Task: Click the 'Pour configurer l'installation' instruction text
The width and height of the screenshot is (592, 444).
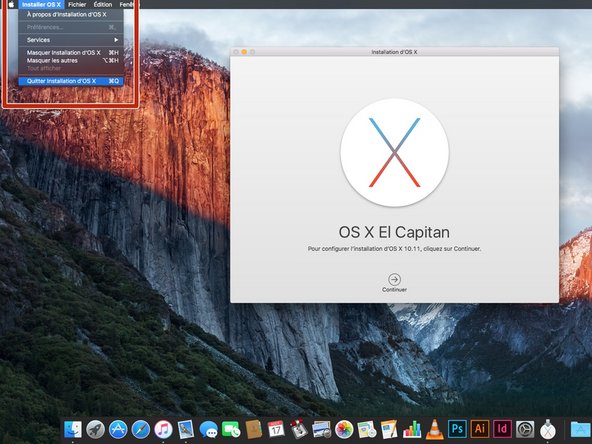Action: 394,249
